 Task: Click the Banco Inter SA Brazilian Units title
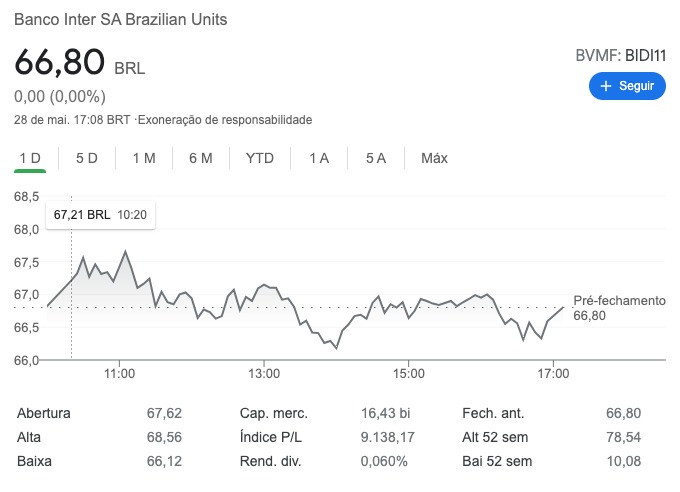coord(121,20)
